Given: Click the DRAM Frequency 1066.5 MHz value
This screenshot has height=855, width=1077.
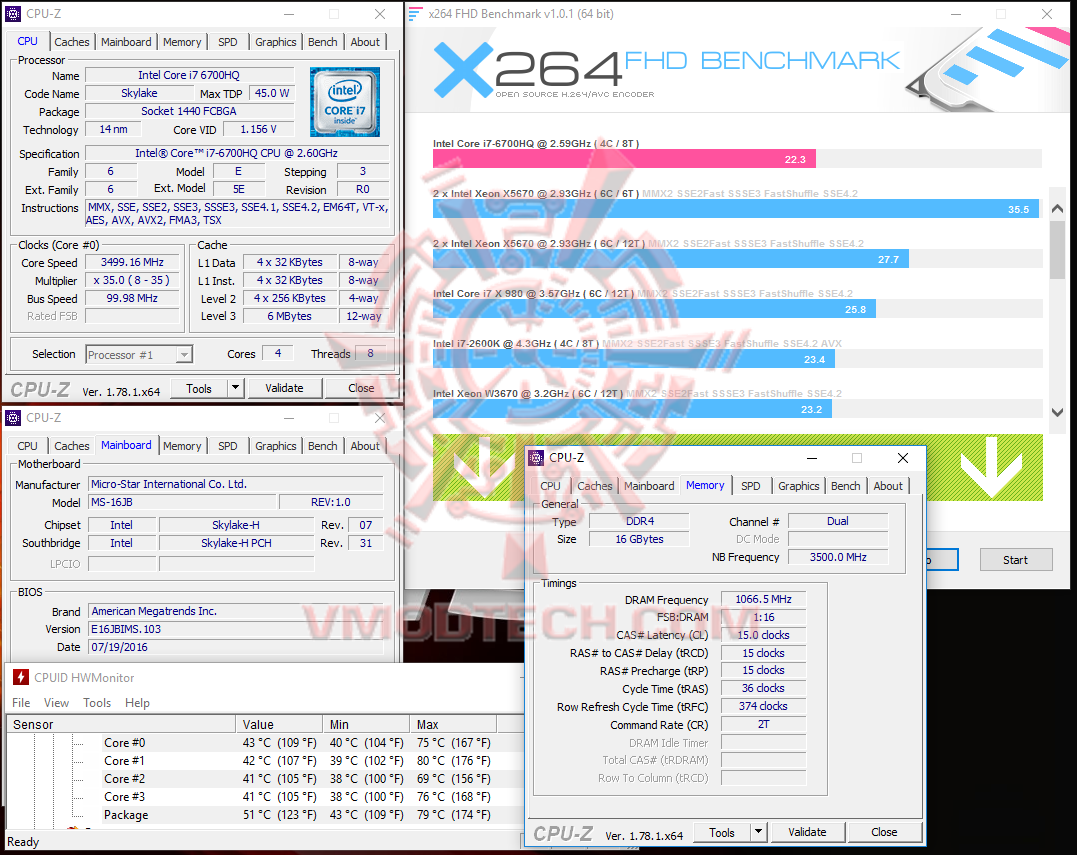Looking at the screenshot, I should [763, 599].
